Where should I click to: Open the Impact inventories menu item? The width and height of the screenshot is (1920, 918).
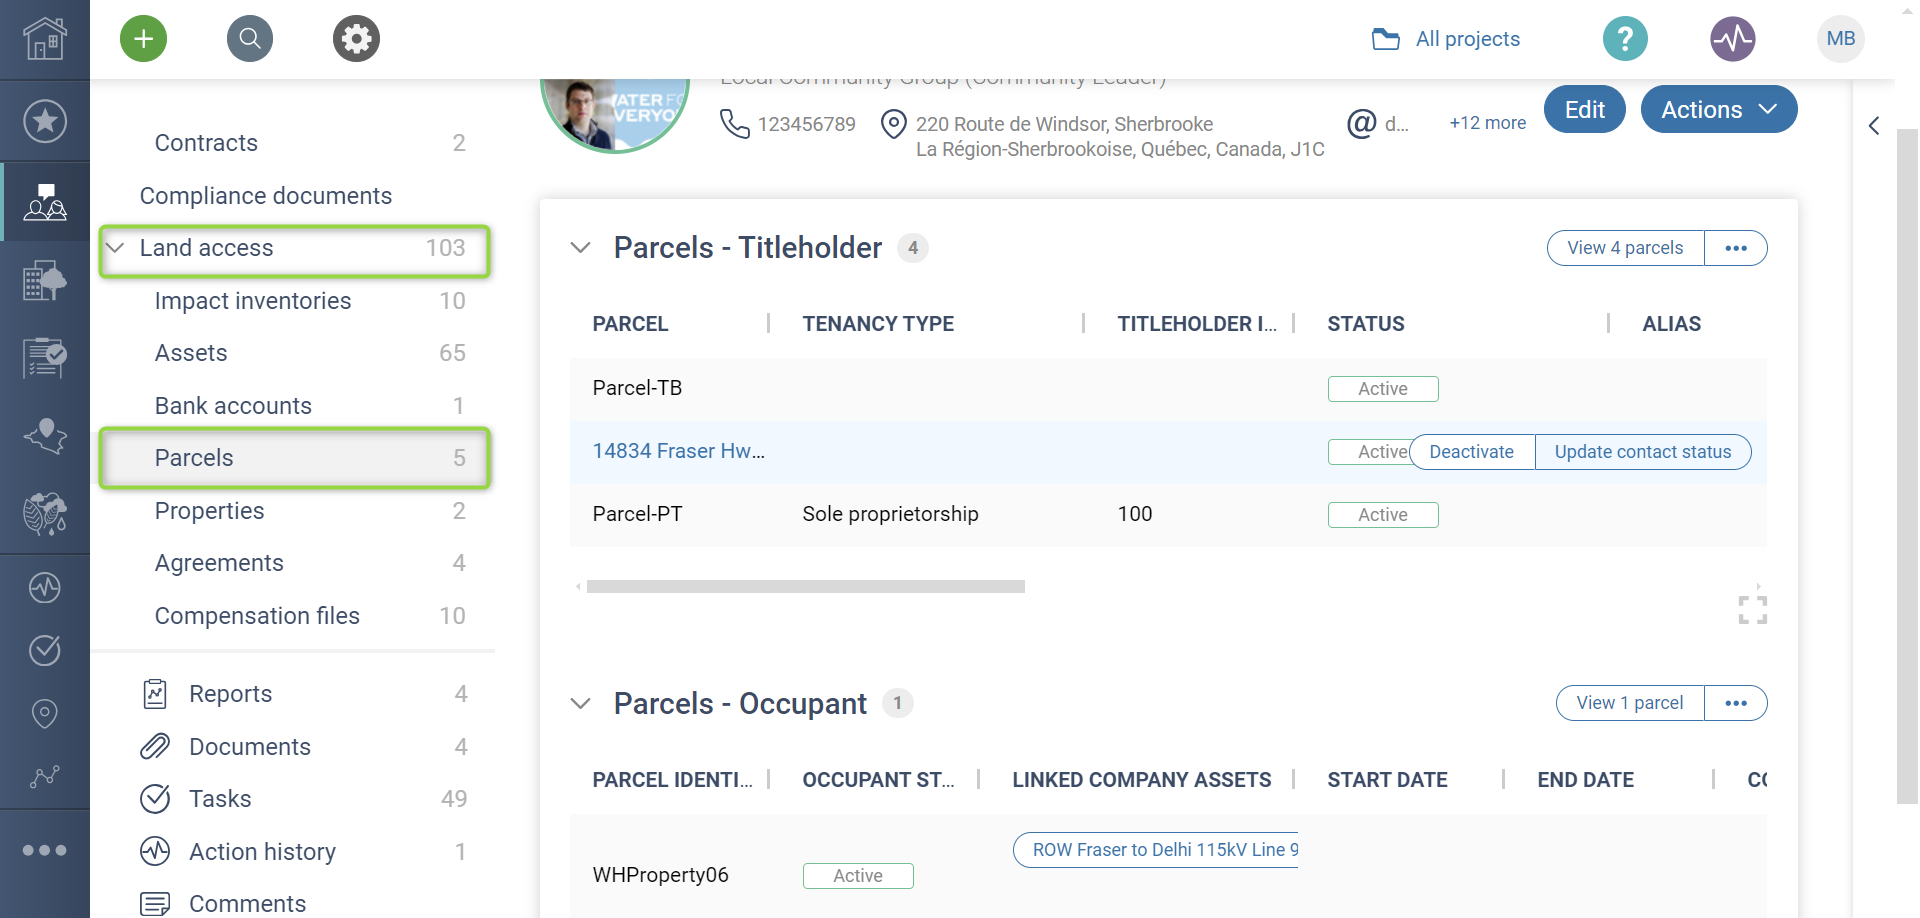(253, 301)
